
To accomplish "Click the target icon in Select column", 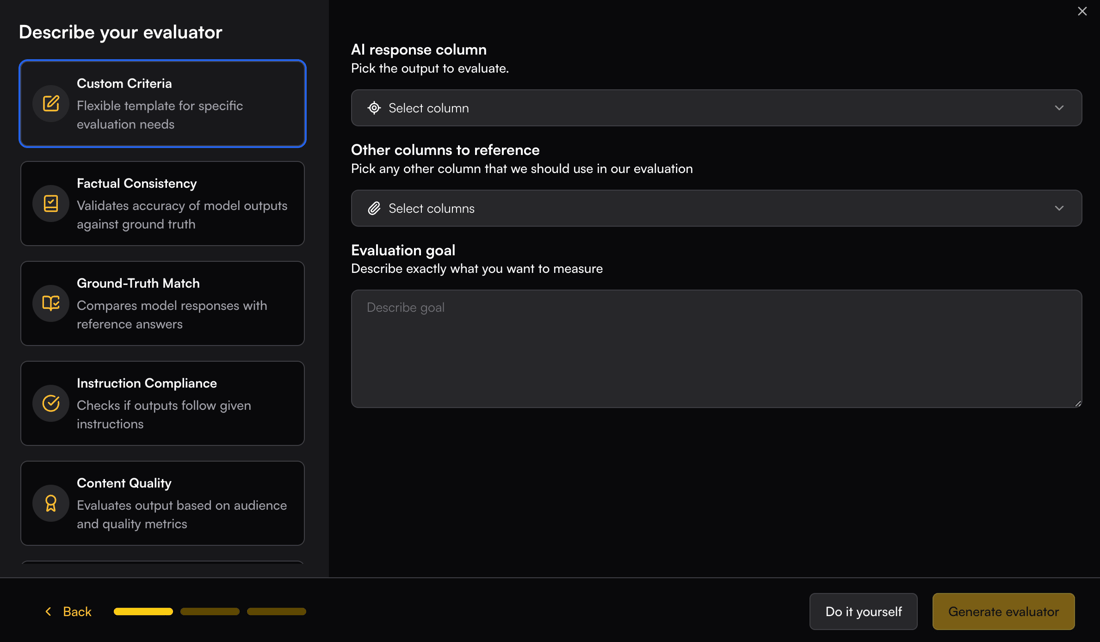I will [374, 108].
